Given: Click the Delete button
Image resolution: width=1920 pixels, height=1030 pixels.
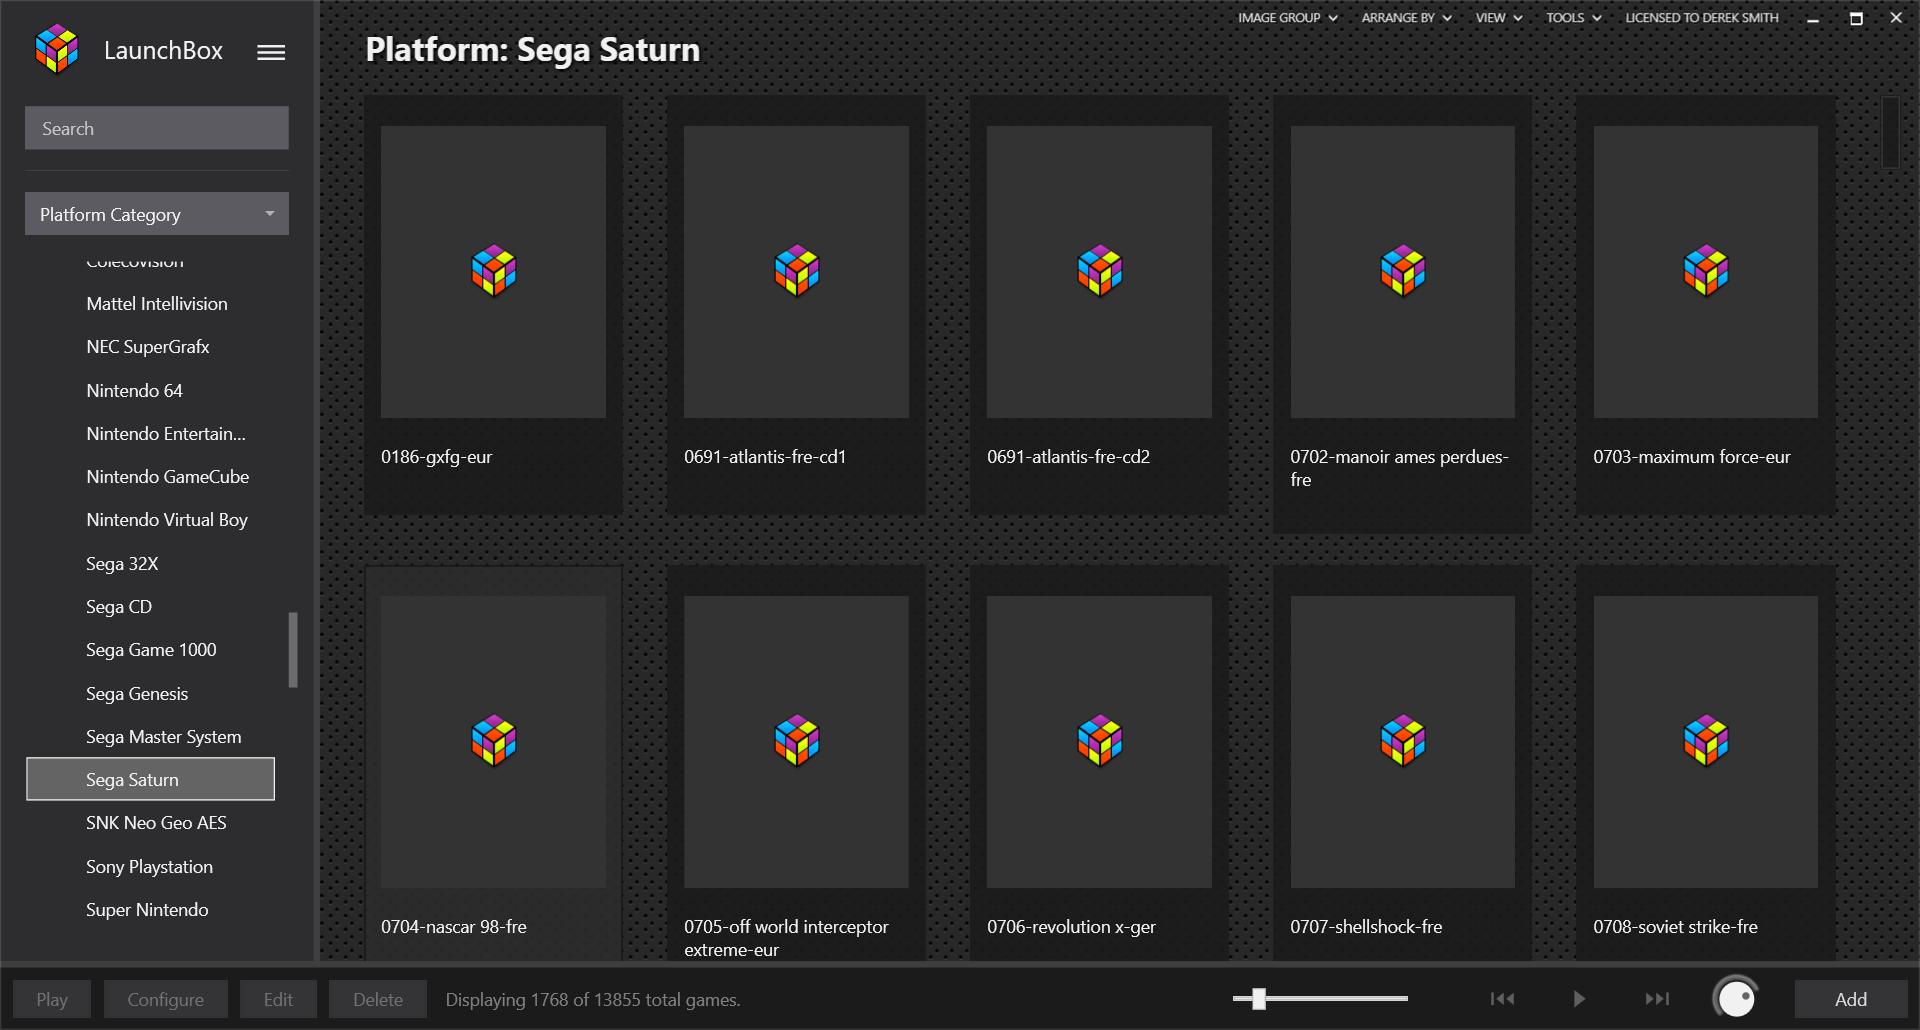Looking at the screenshot, I should pos(378,999).
